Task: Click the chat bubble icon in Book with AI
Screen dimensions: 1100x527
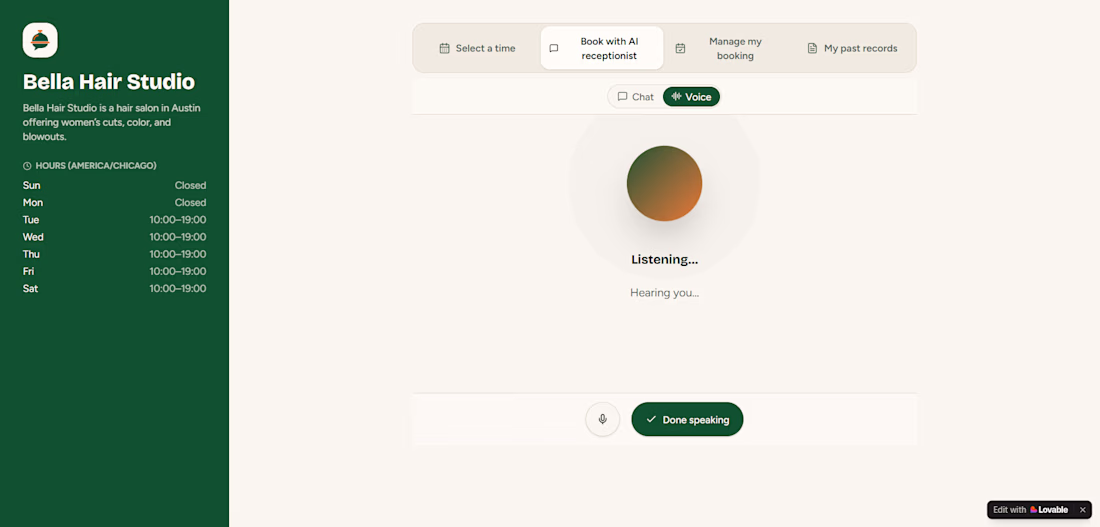Action: click(554, 48)
